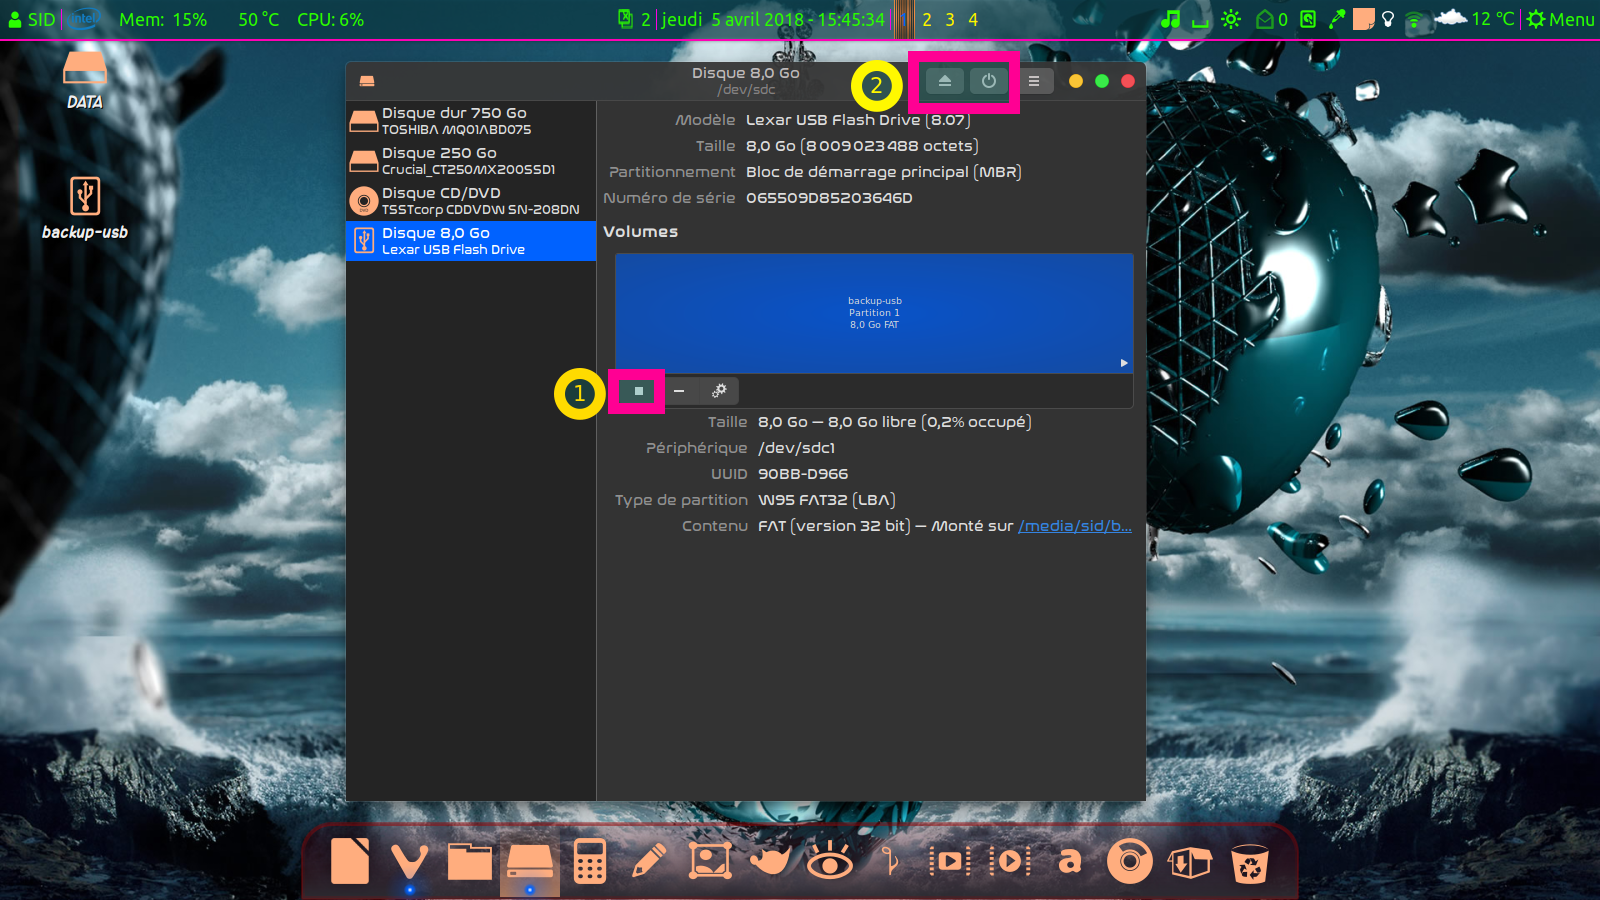
Task: Open partition options gear menu
Action: click(x=719, y=391)
